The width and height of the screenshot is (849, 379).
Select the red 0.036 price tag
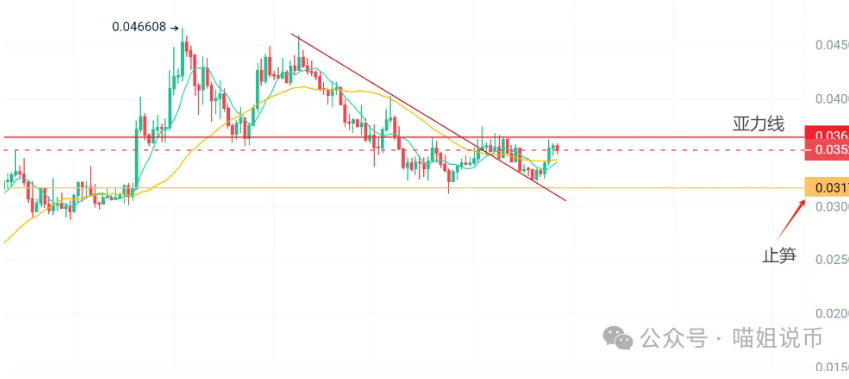tap(827, 134)
